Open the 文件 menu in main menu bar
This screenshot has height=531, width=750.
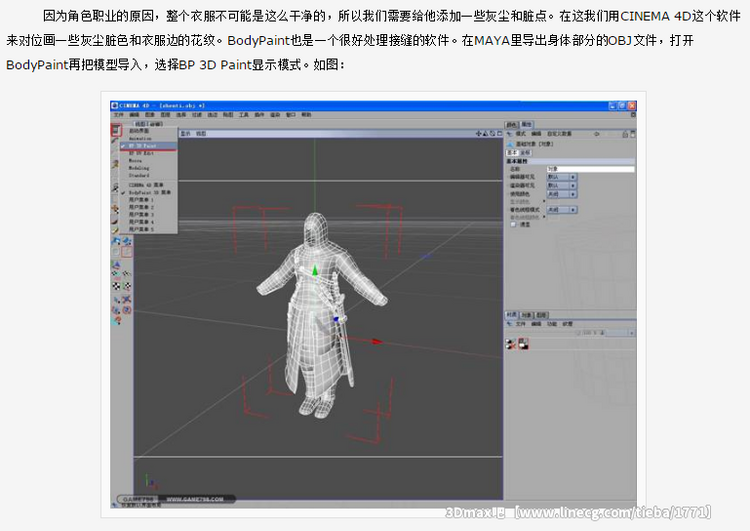coord(119,115)
